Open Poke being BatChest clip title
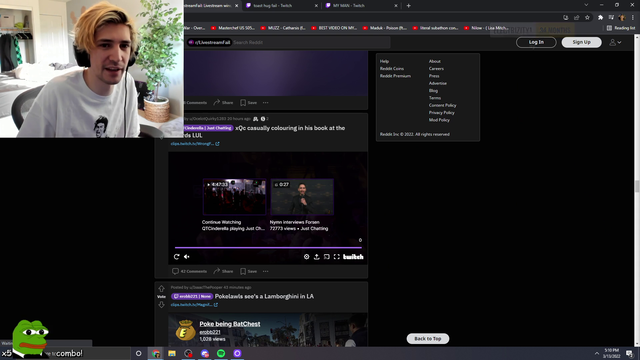Viewport: 640px width, 360px height. (230, 324)
